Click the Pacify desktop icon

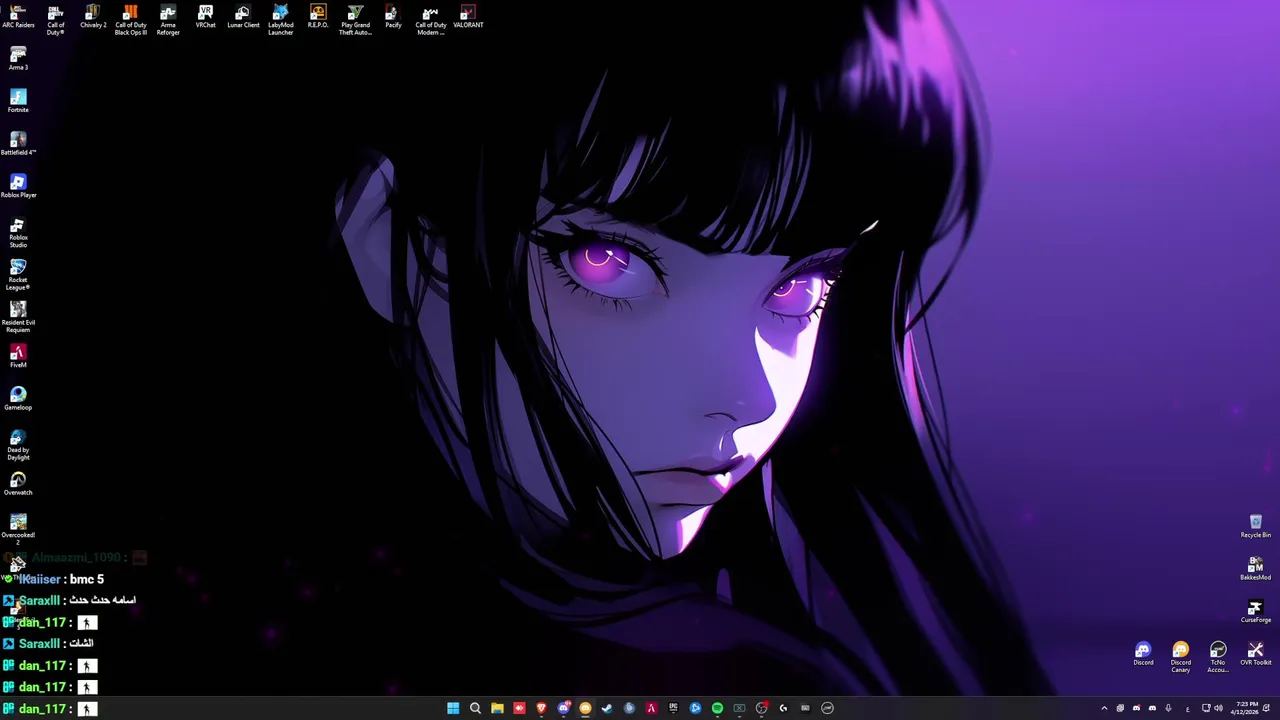click(393, 17)
